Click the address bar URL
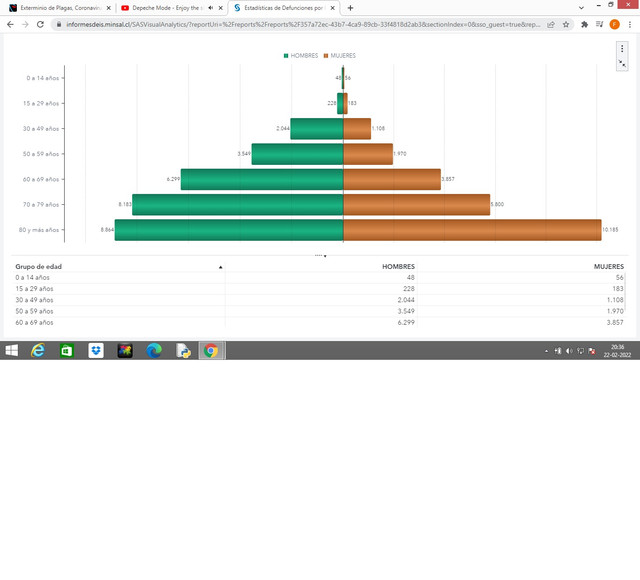Image resolution: width=640 pixels, height=580 pixels. tap(303, 24)
